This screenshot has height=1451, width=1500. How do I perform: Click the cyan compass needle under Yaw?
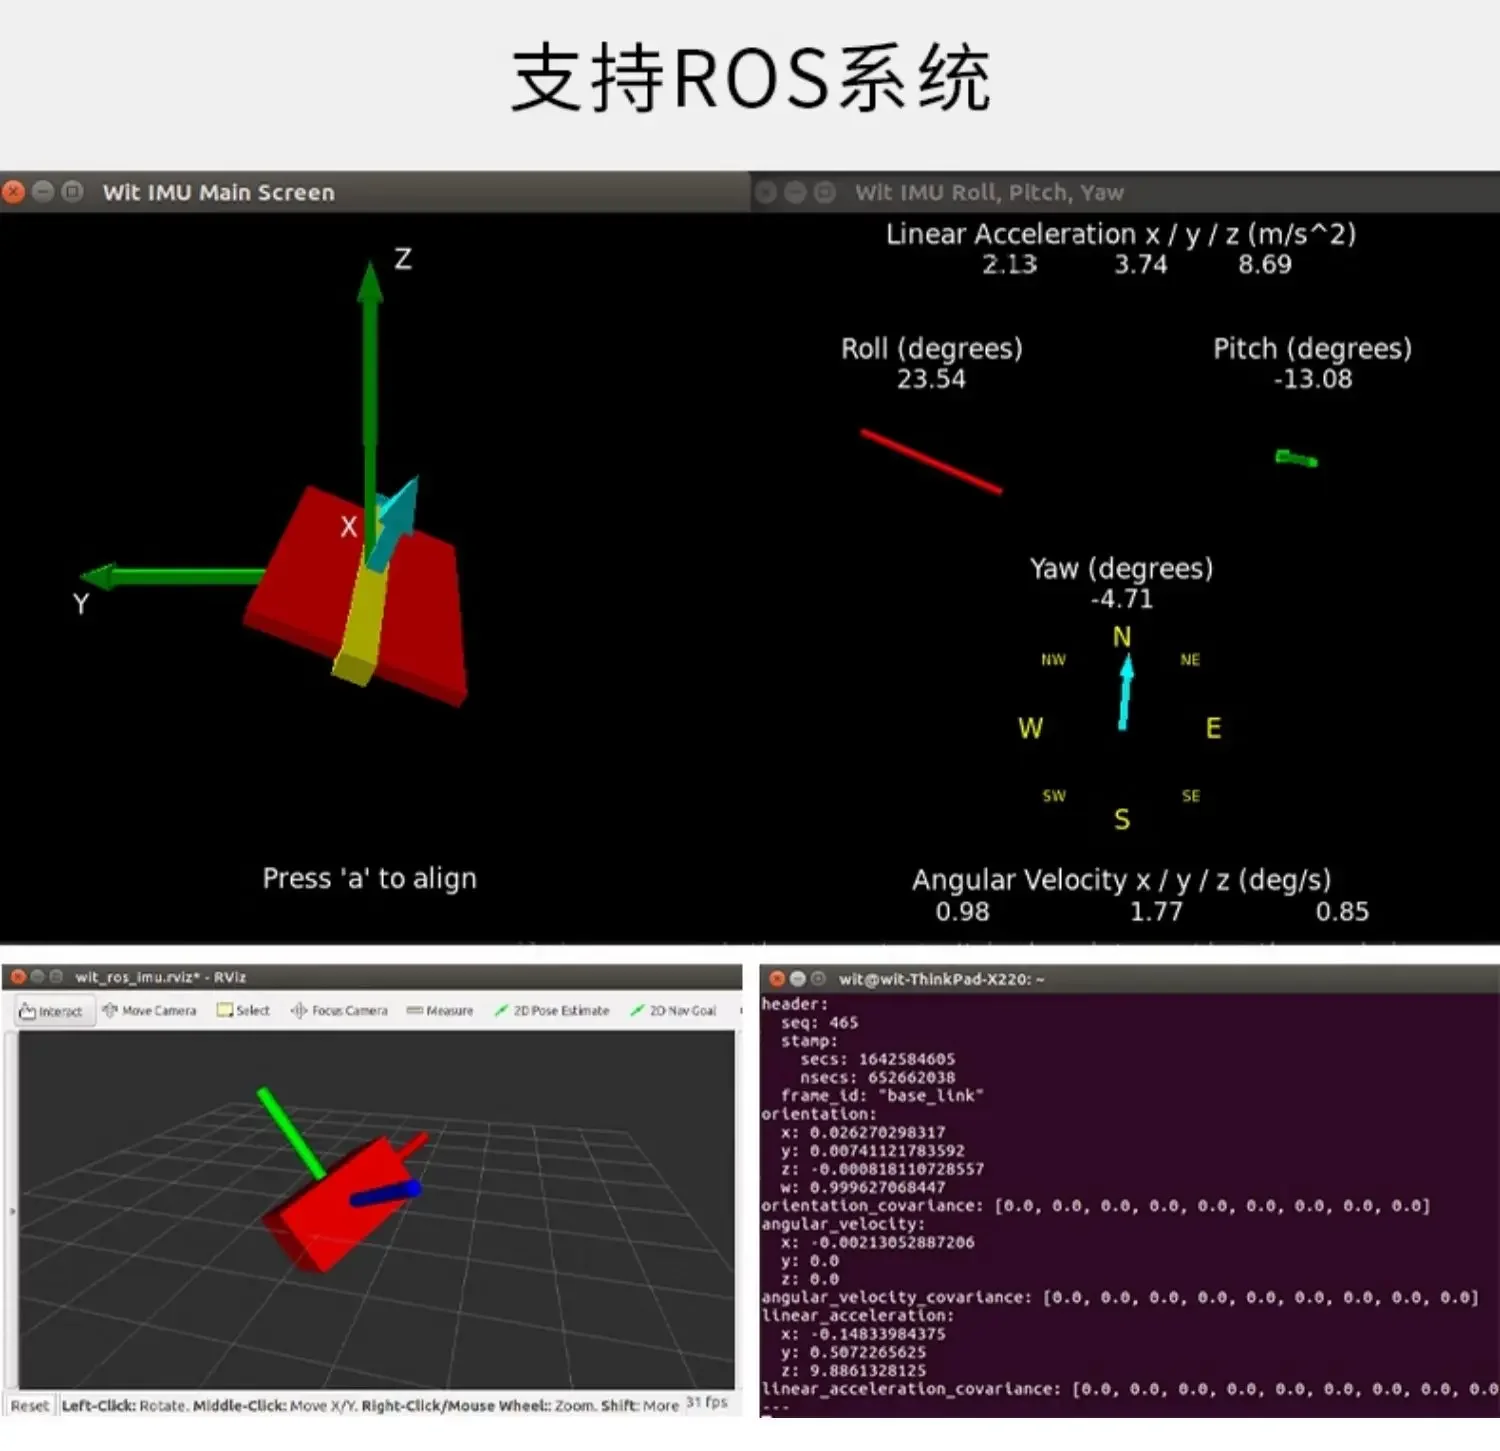coord(1125,692)
